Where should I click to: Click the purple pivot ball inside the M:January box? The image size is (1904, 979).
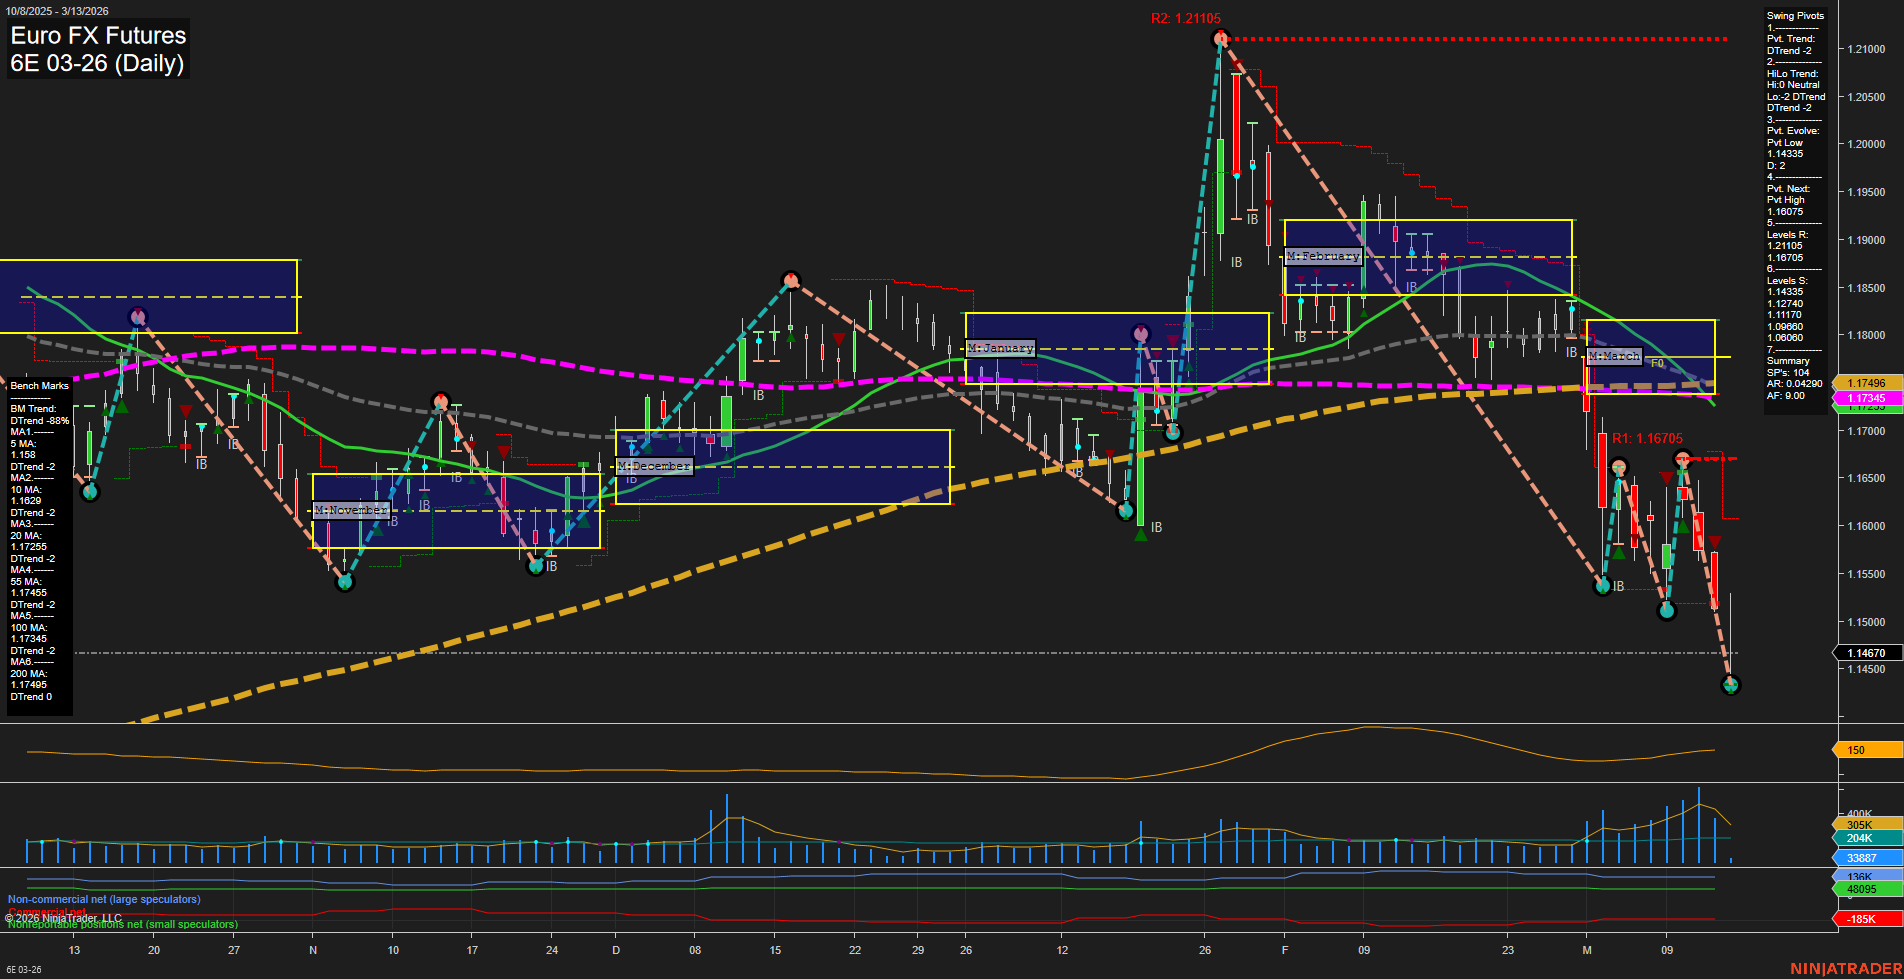[x=1141, y=331]
